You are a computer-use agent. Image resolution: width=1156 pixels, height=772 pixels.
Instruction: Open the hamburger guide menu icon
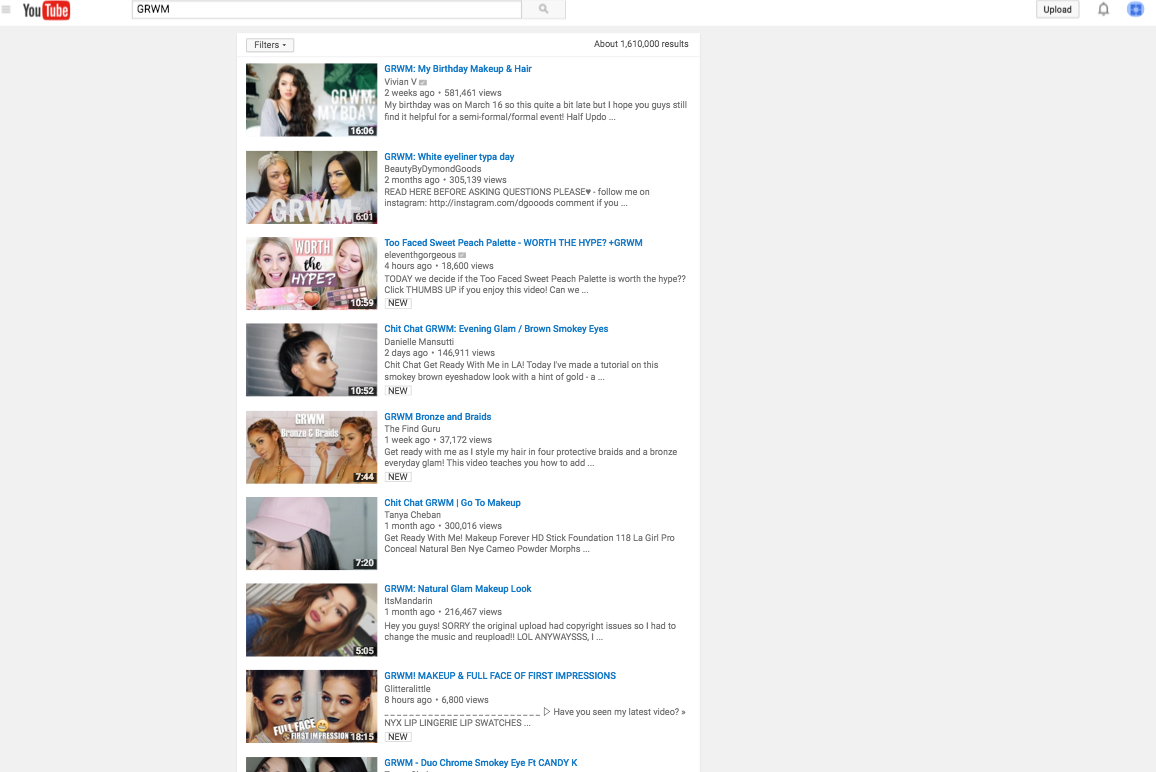(x=6, y=10)
